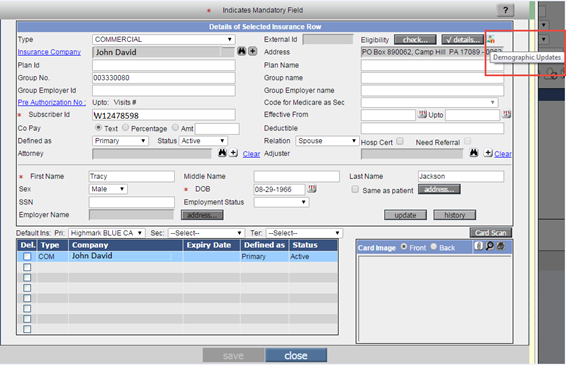Open Effective From calendar picker
Viewport: 566px width, 365px height.
pos(422,114)
